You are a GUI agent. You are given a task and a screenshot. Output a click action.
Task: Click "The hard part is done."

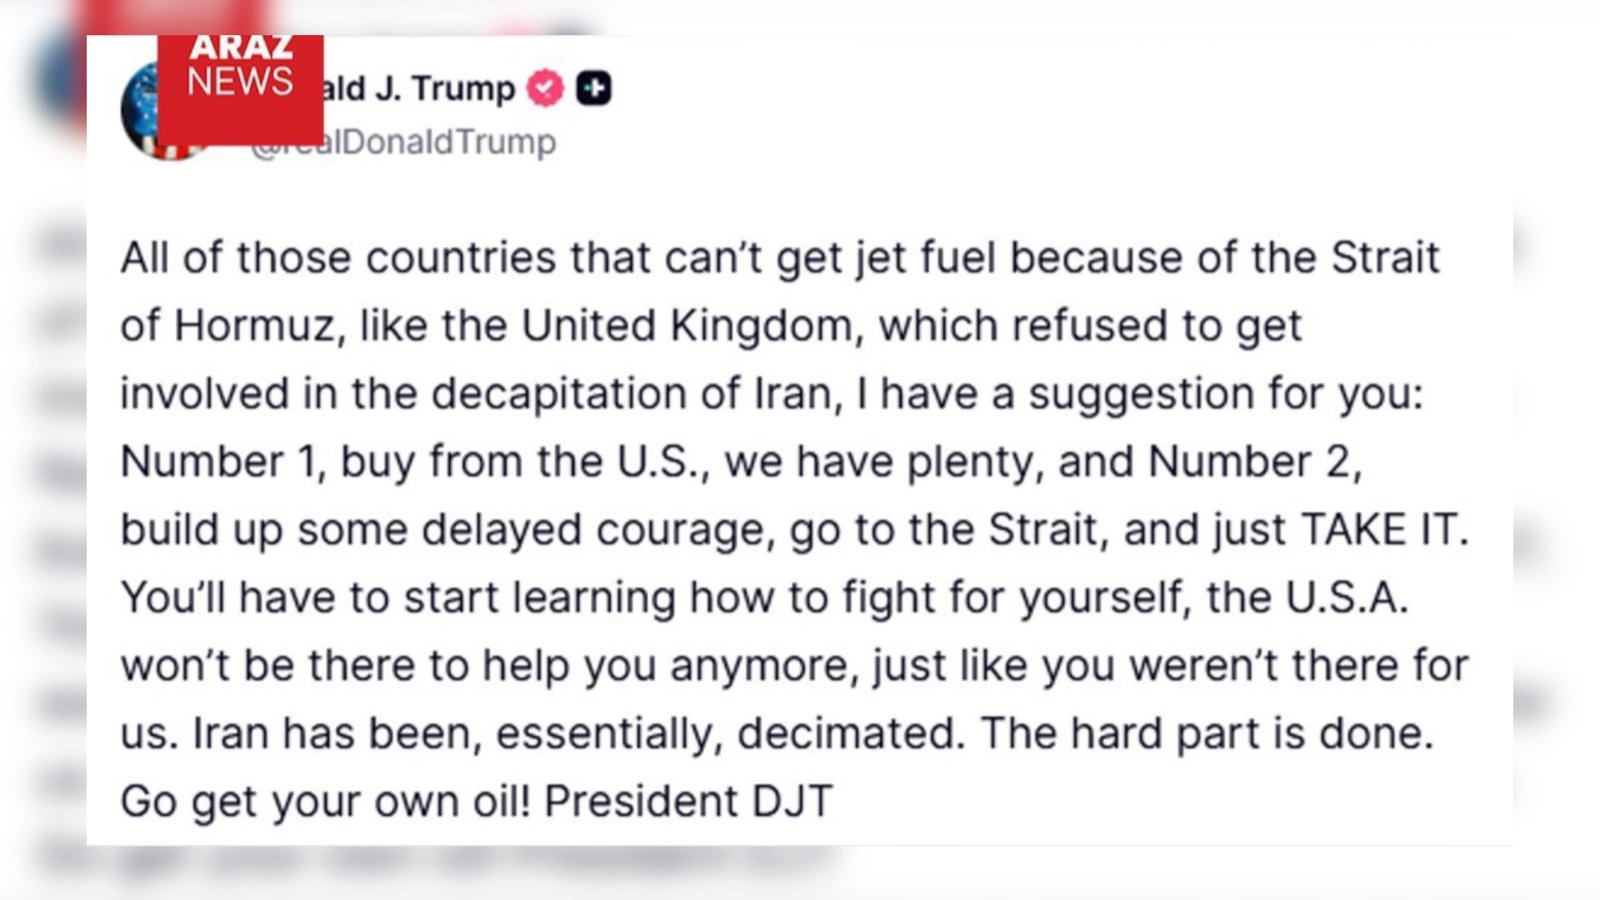coord(1207,734)
